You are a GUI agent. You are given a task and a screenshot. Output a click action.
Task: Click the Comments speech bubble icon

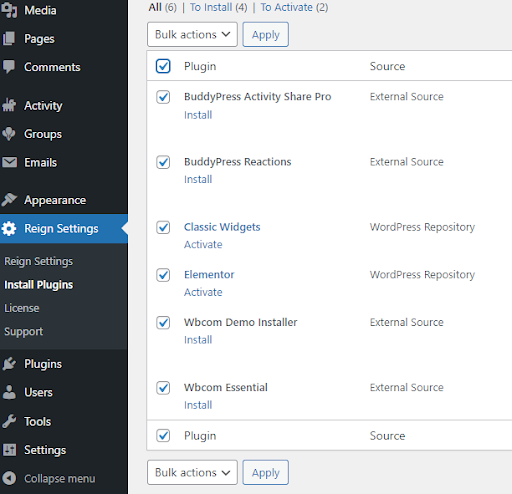[9, 67]
